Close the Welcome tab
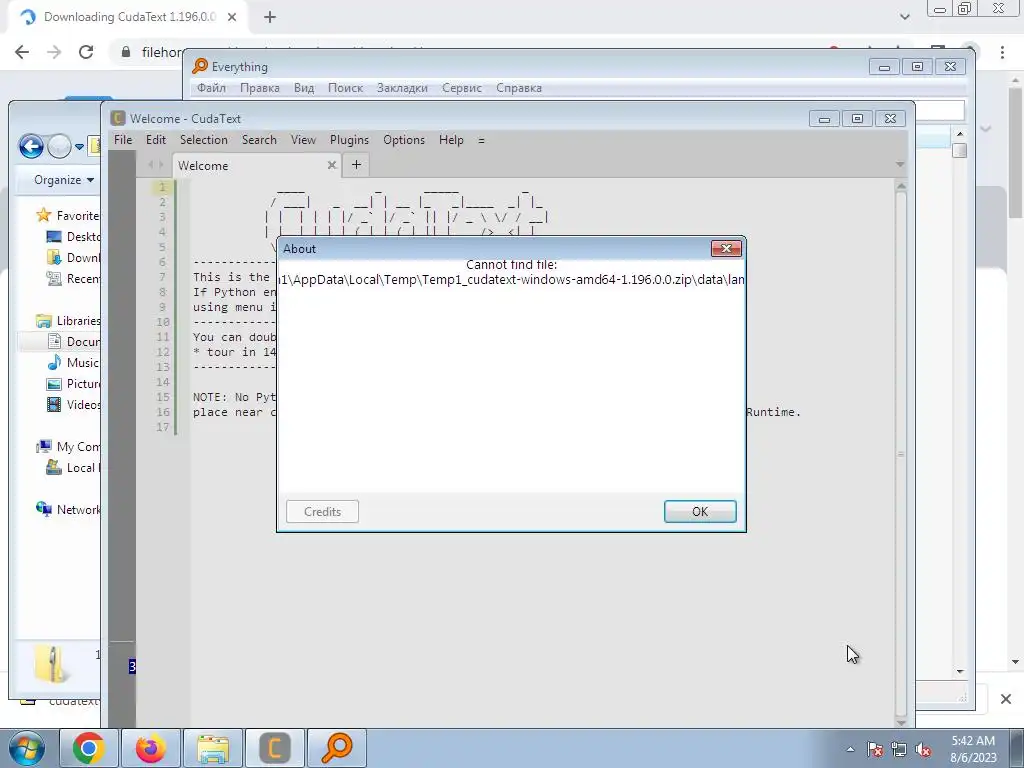Screen dimensions: 1024x768 tap(332, 165)
